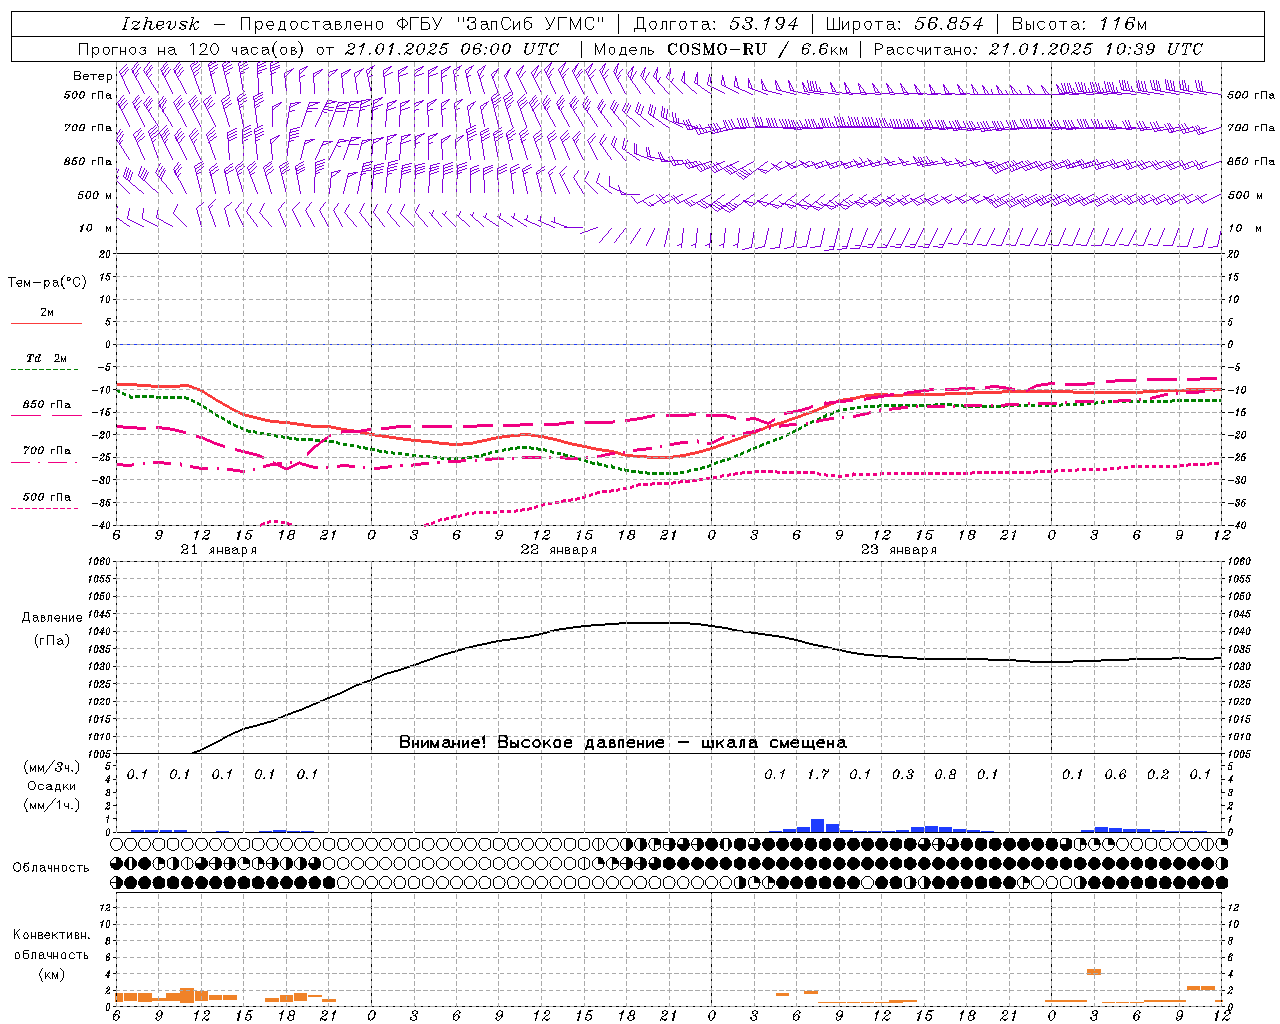Screen dimensions: 1280x1024
Task: Click the "Давление" pressure panel label
Action: (x=52, y=618)
